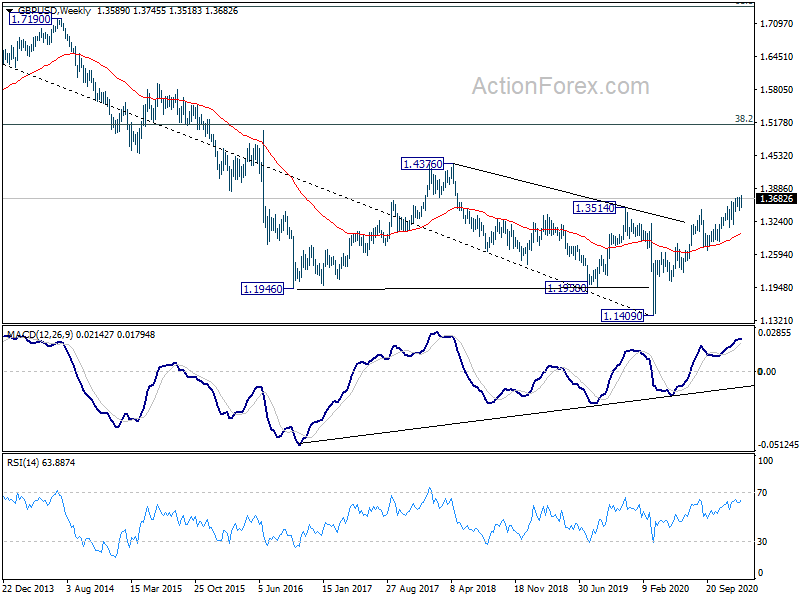Select the 1.43760 peak price label
800x600 pixels.
(424, 163)
